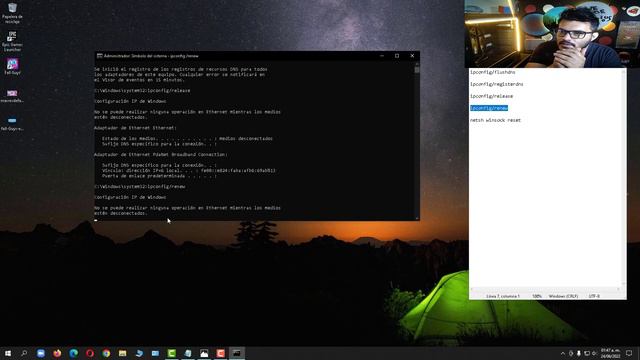Click the ipconfig/flushdns line in Notepad
The image size is (640, 360).
click(x=492, y=72)
